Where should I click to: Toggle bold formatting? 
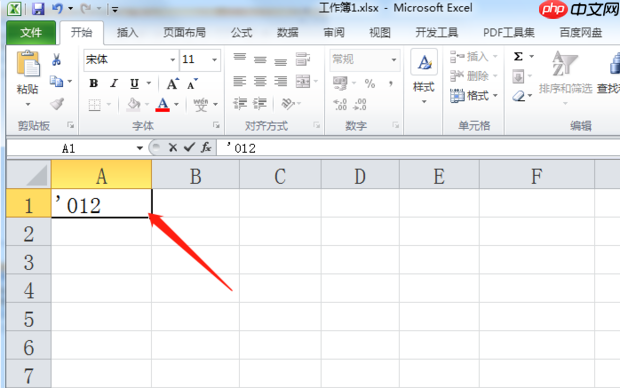point(94,83)
